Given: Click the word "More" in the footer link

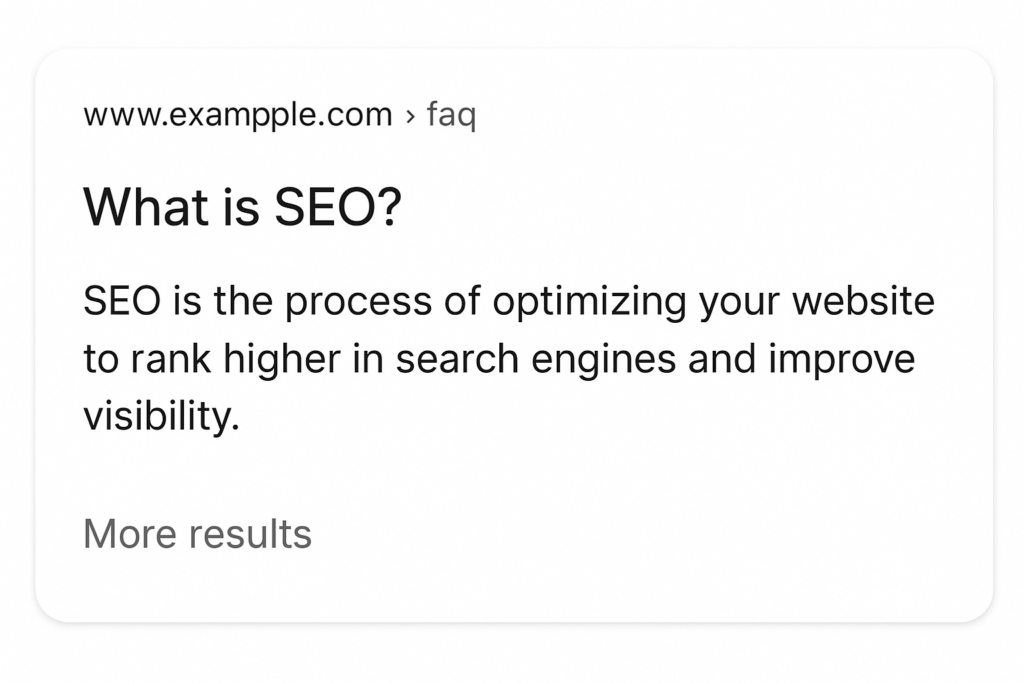Looking at the screenshot, I should [x=121, y=534].
